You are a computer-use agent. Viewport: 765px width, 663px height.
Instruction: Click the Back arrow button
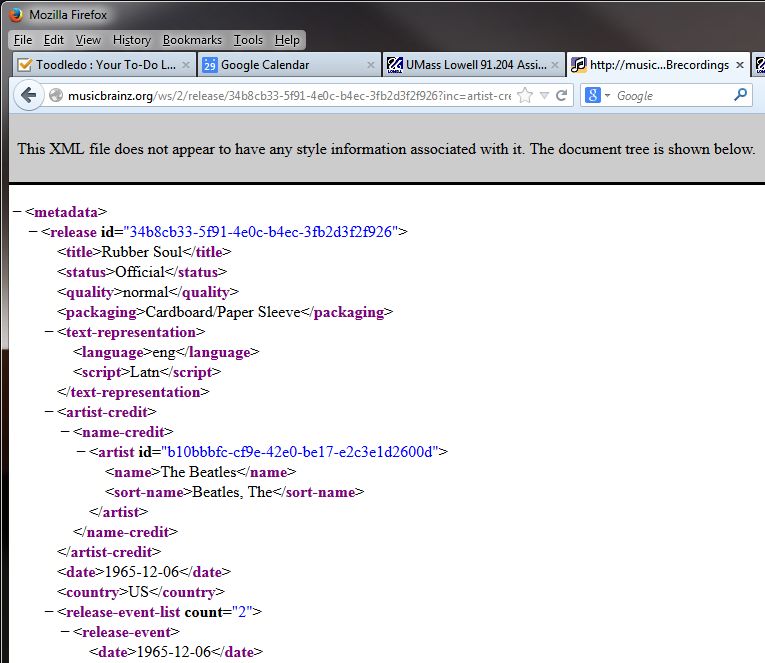click(29, 95)
